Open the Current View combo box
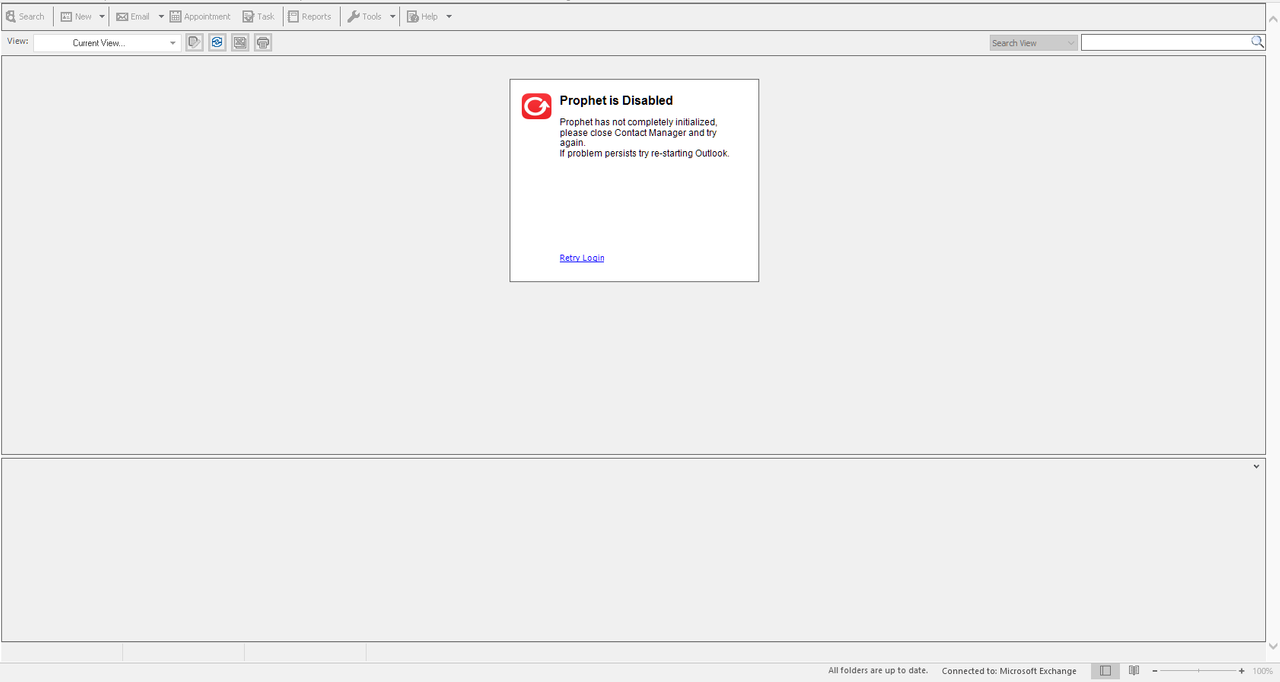The height and width of the screenshot is (682, 1280). click(x=107, y=43)
